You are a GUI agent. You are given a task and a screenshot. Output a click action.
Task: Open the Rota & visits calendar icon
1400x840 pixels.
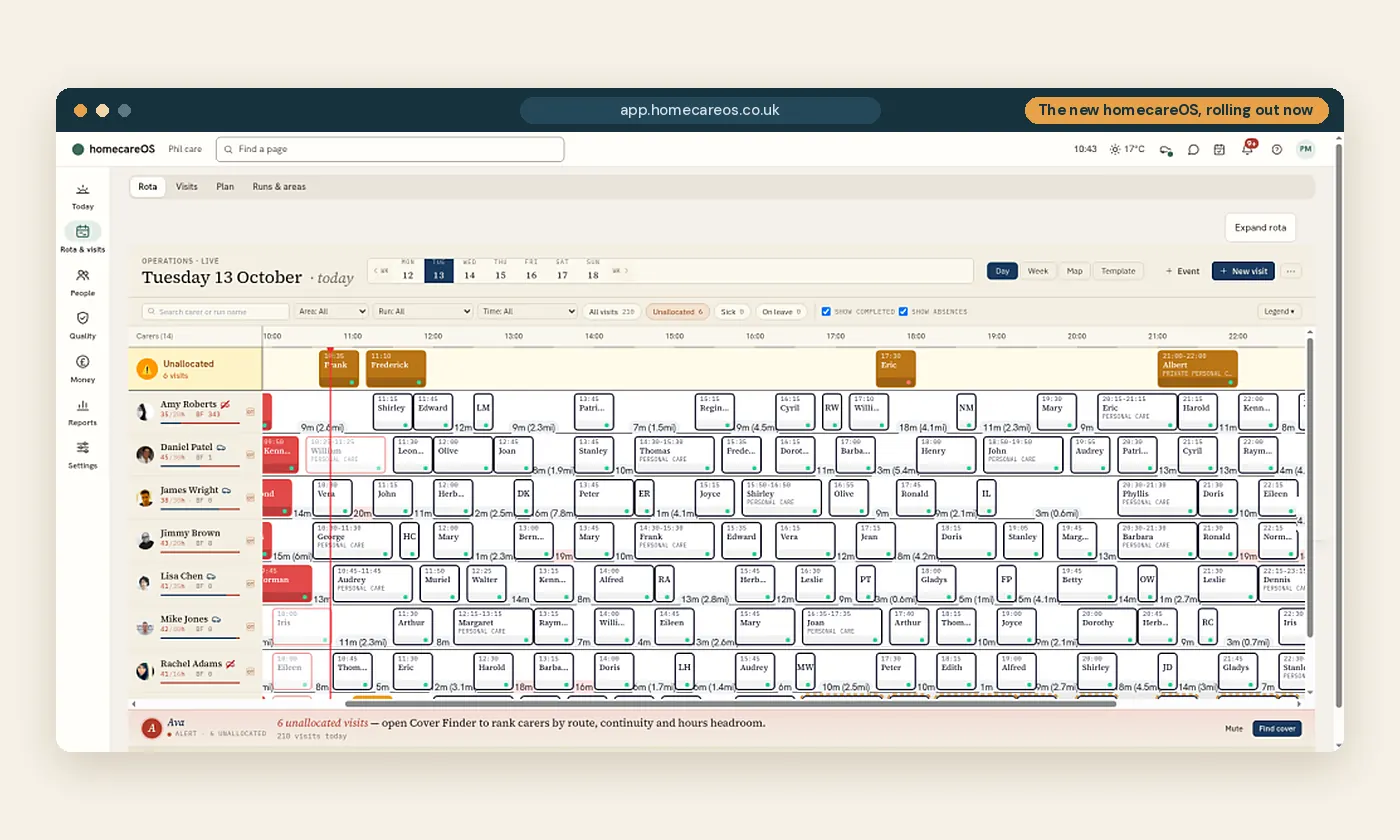pos(83,231)
